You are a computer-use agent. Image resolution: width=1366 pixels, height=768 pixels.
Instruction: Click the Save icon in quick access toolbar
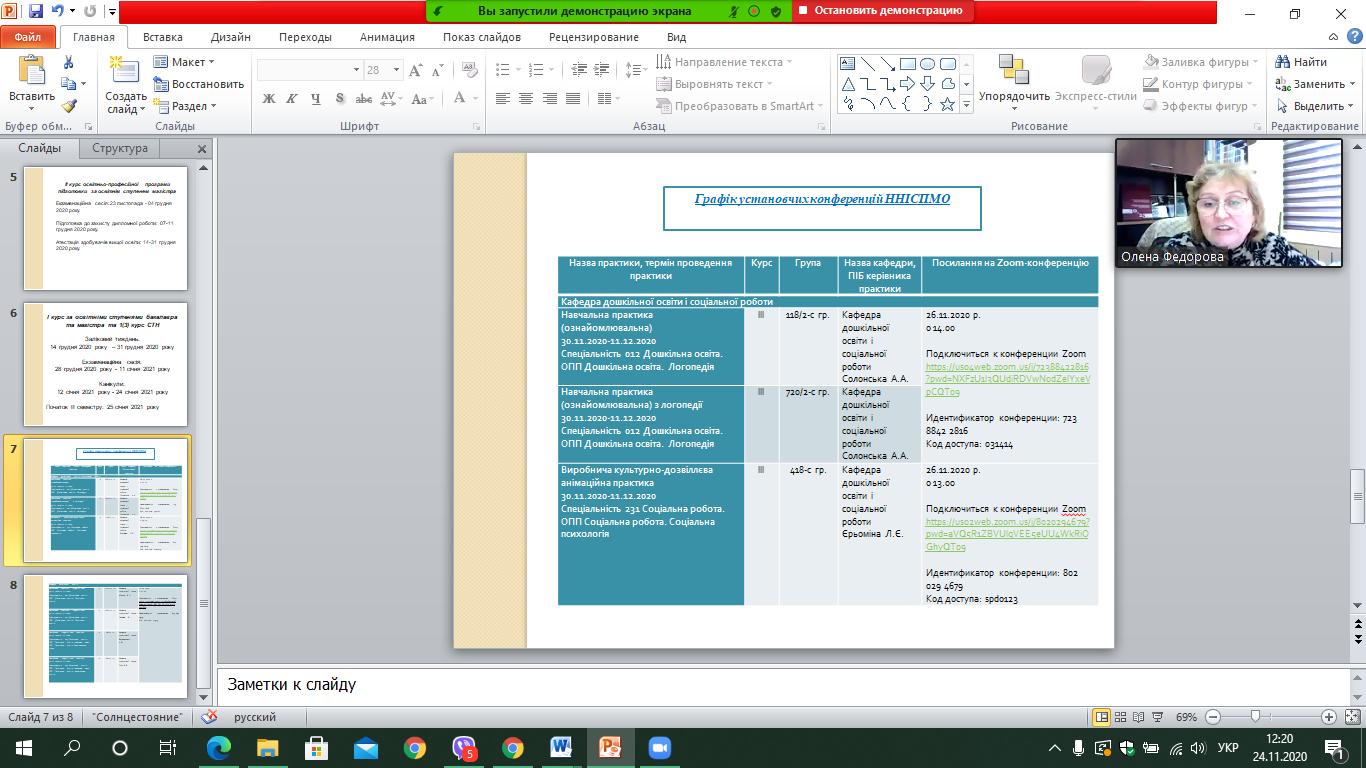pos(36,12)
